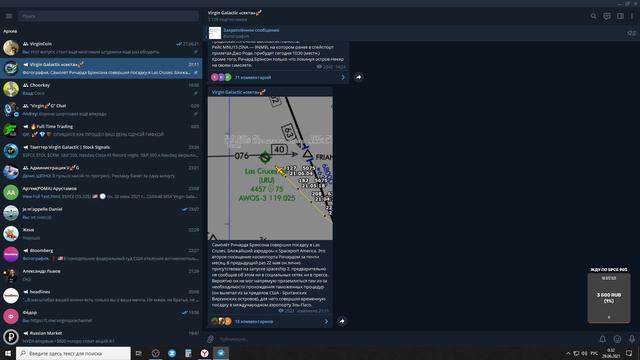Open the Archive folder label
This screenshot has width=640, height=360.
tap(10, 31)
